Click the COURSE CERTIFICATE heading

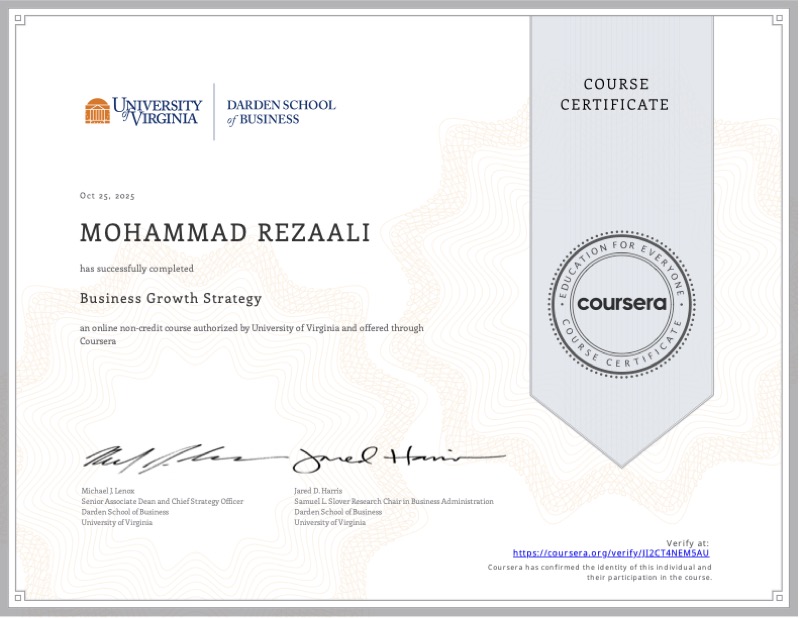(616, 94)
